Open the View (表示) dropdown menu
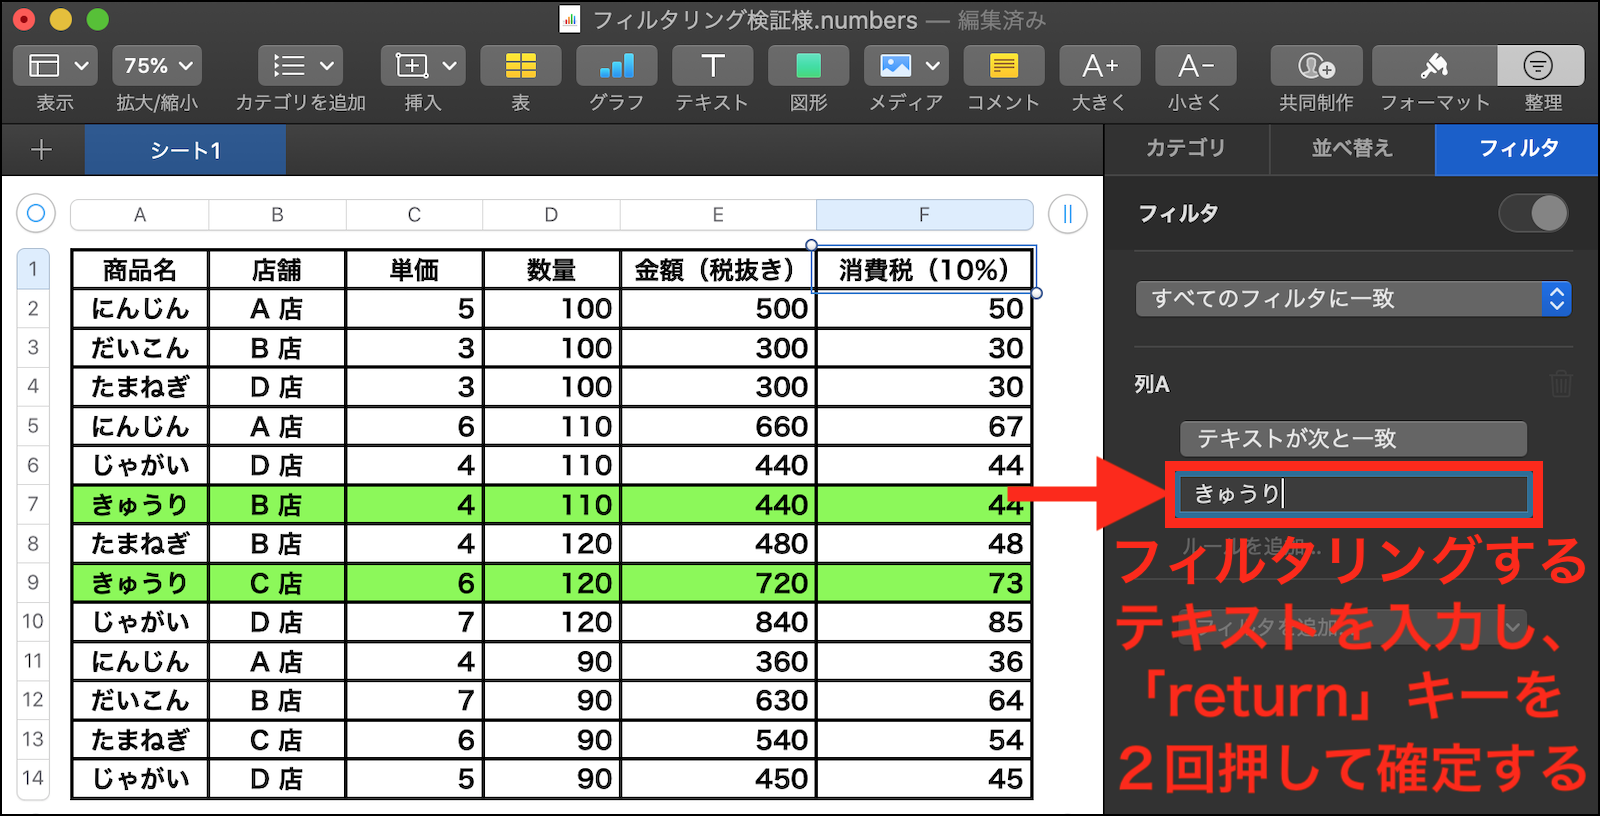This screenshot has height=816, width=1600. point(55,66)
